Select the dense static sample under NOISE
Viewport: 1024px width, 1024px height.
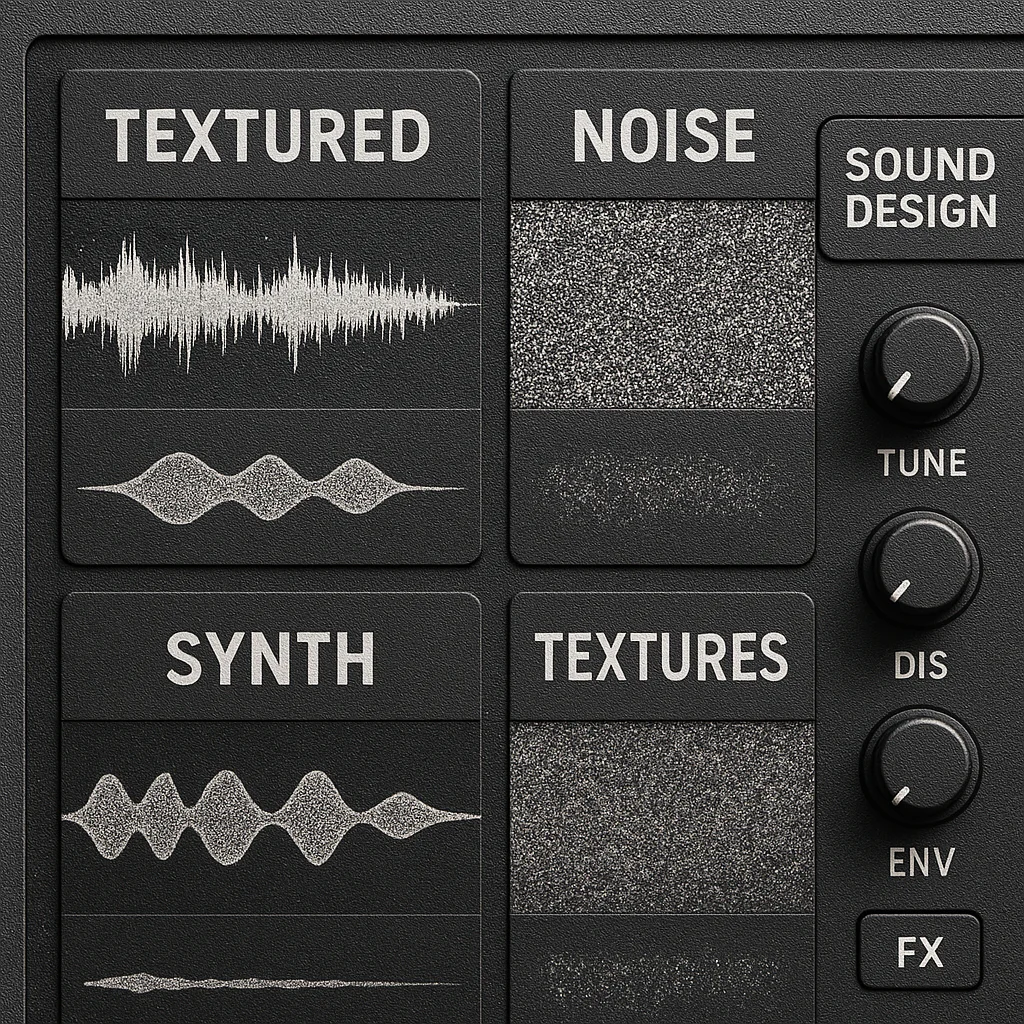pos(662,304)
